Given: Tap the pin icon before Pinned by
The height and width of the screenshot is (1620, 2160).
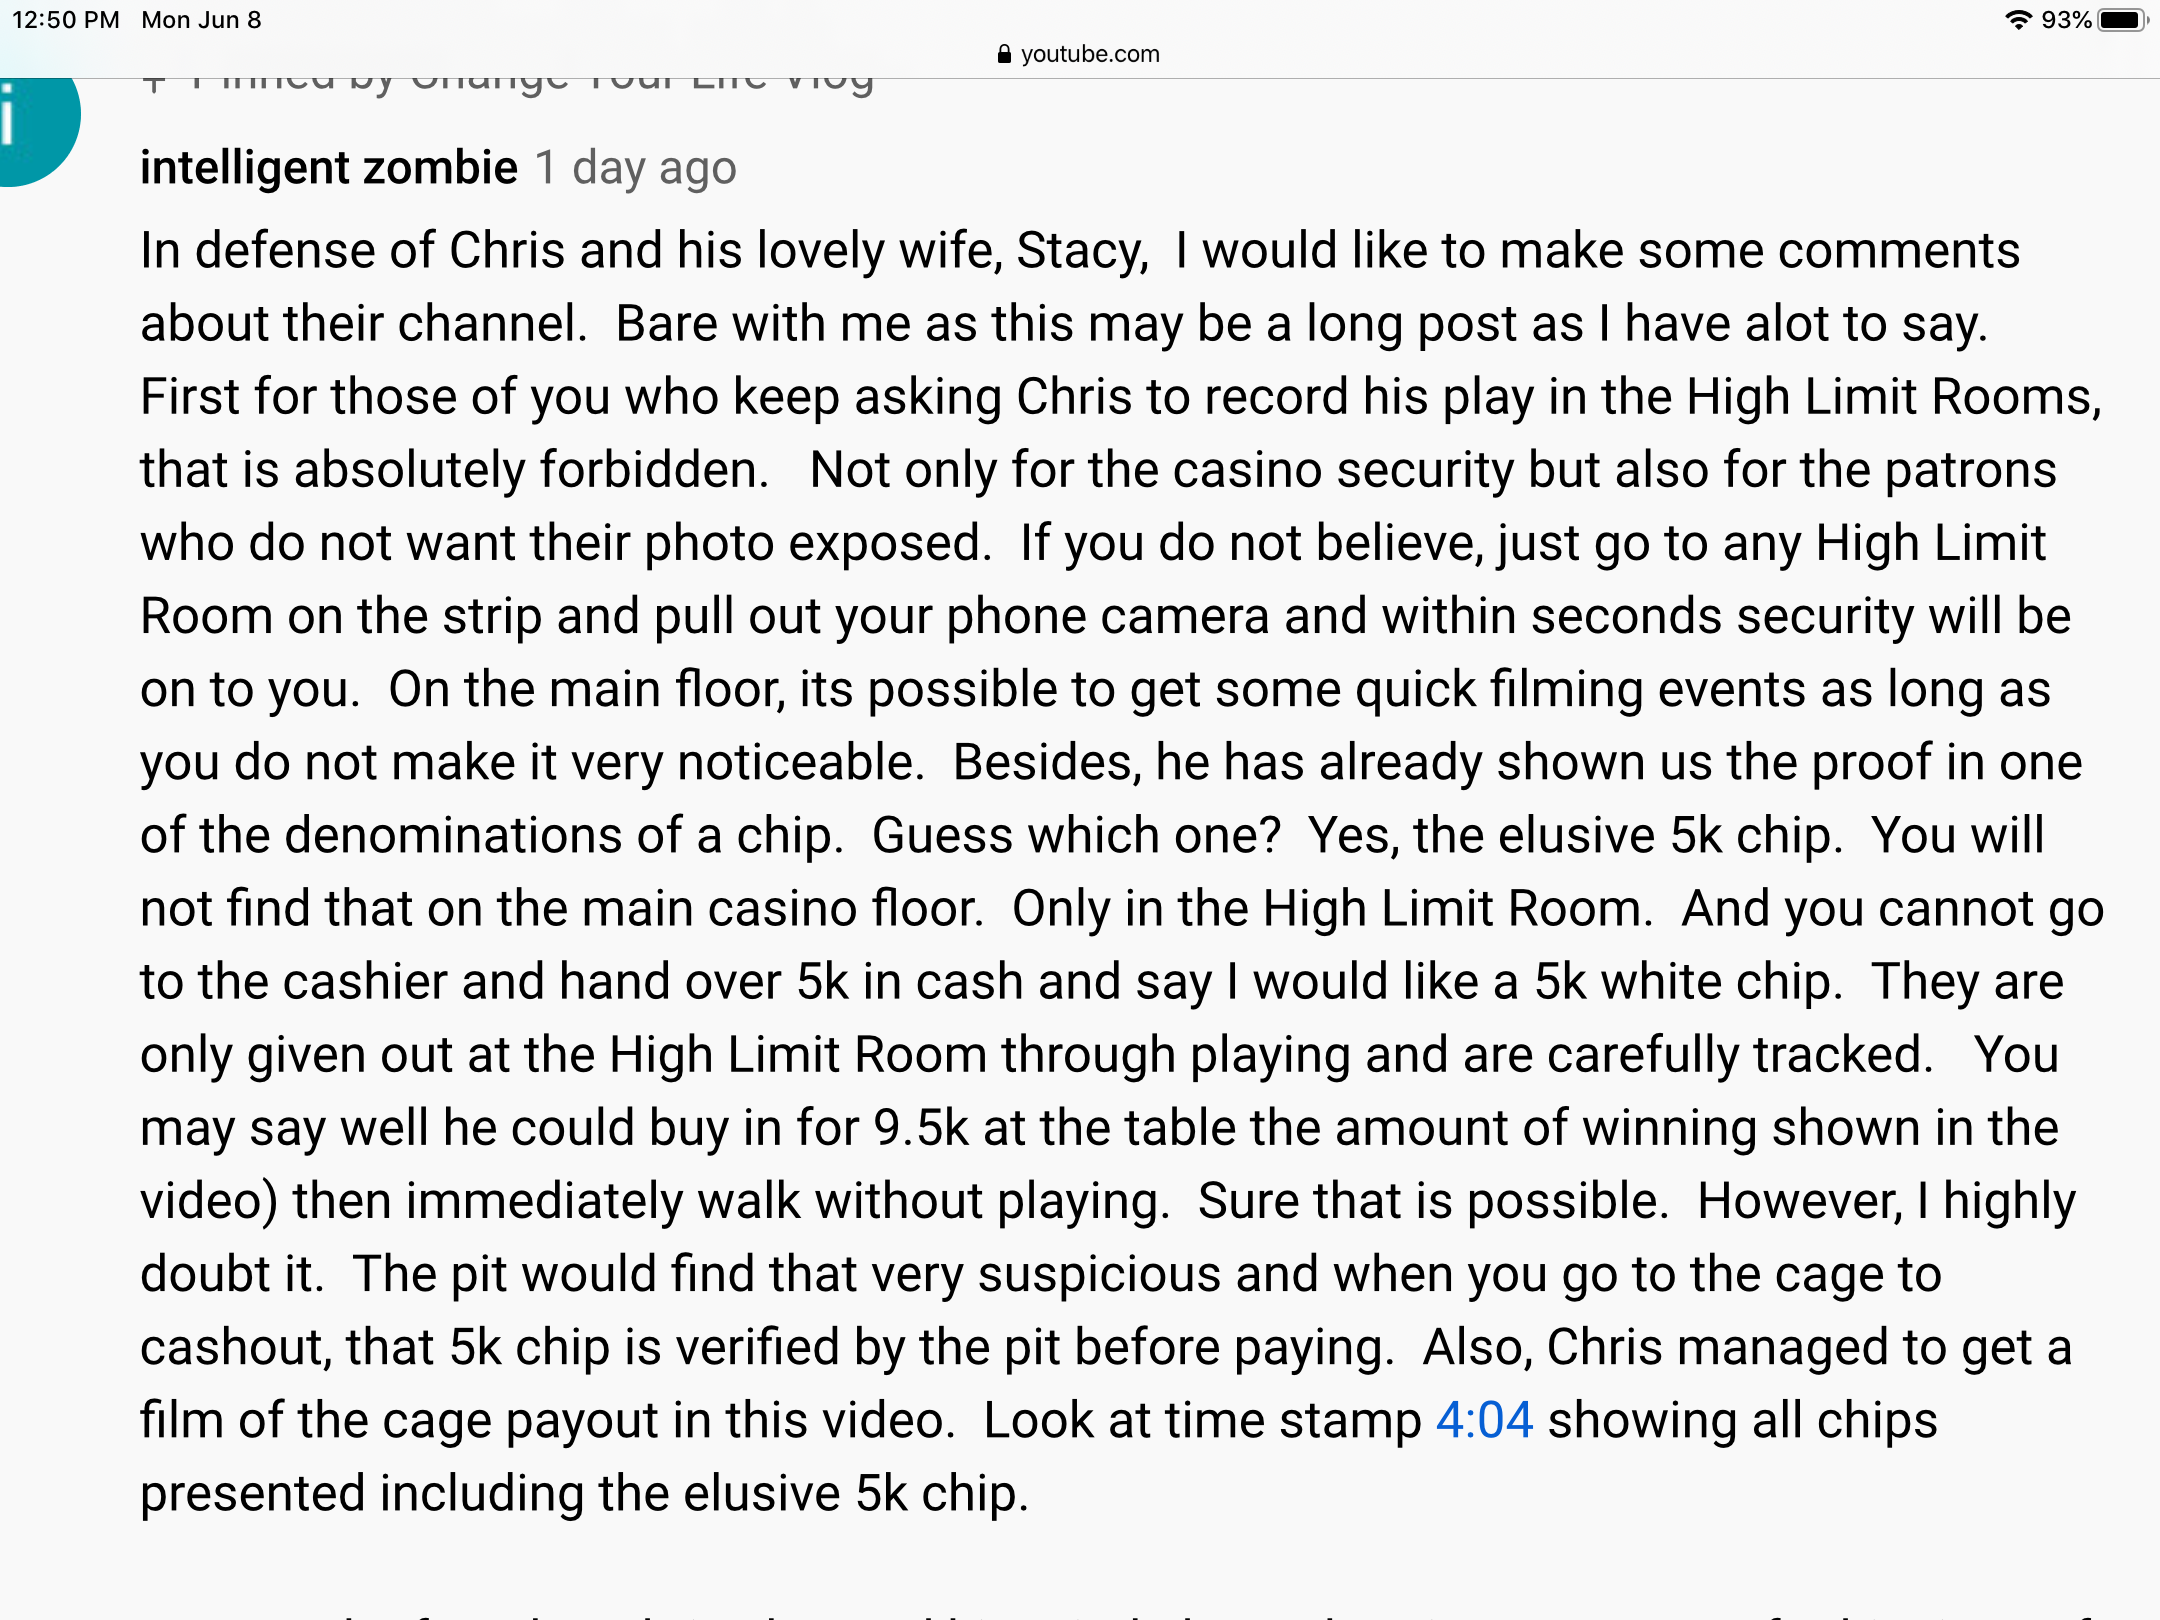Looking at the screenshot, I should tap(154, 84).
